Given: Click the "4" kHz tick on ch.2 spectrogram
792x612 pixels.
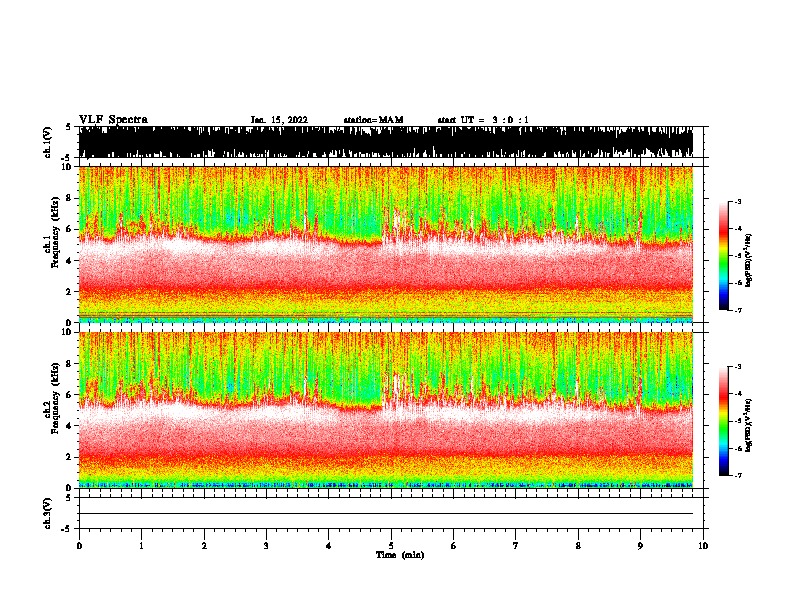Looking at the screenshot, I should (x=70, y=426).
